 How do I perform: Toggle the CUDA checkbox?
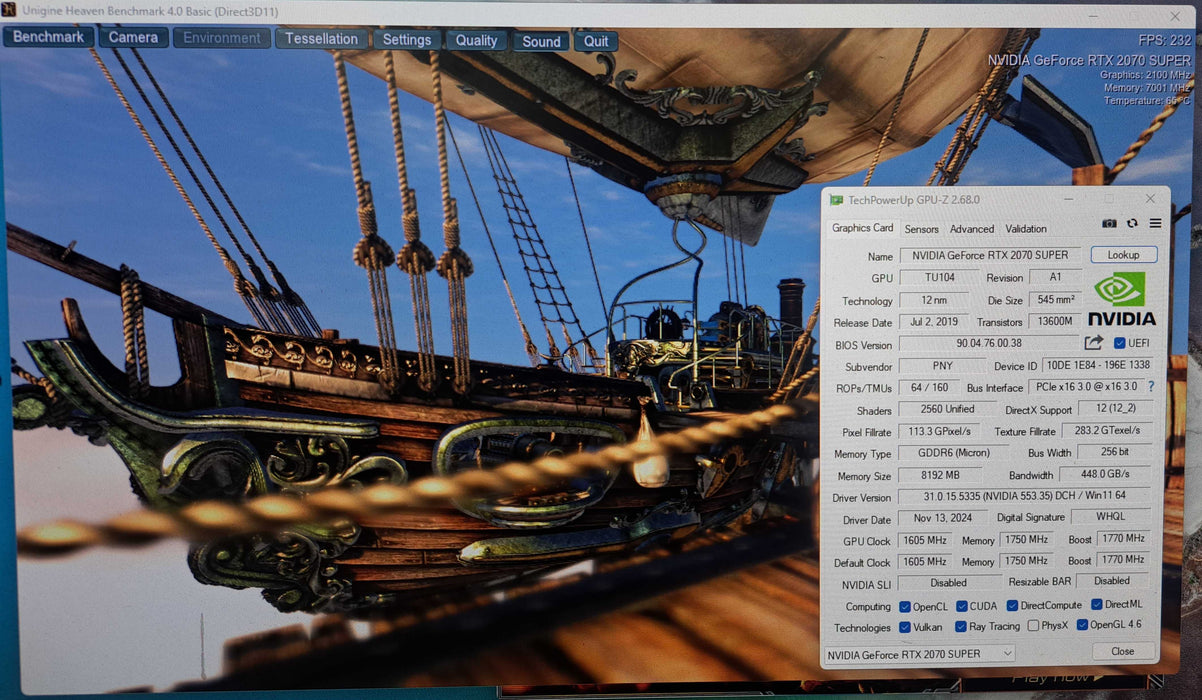tap(962, 606)
